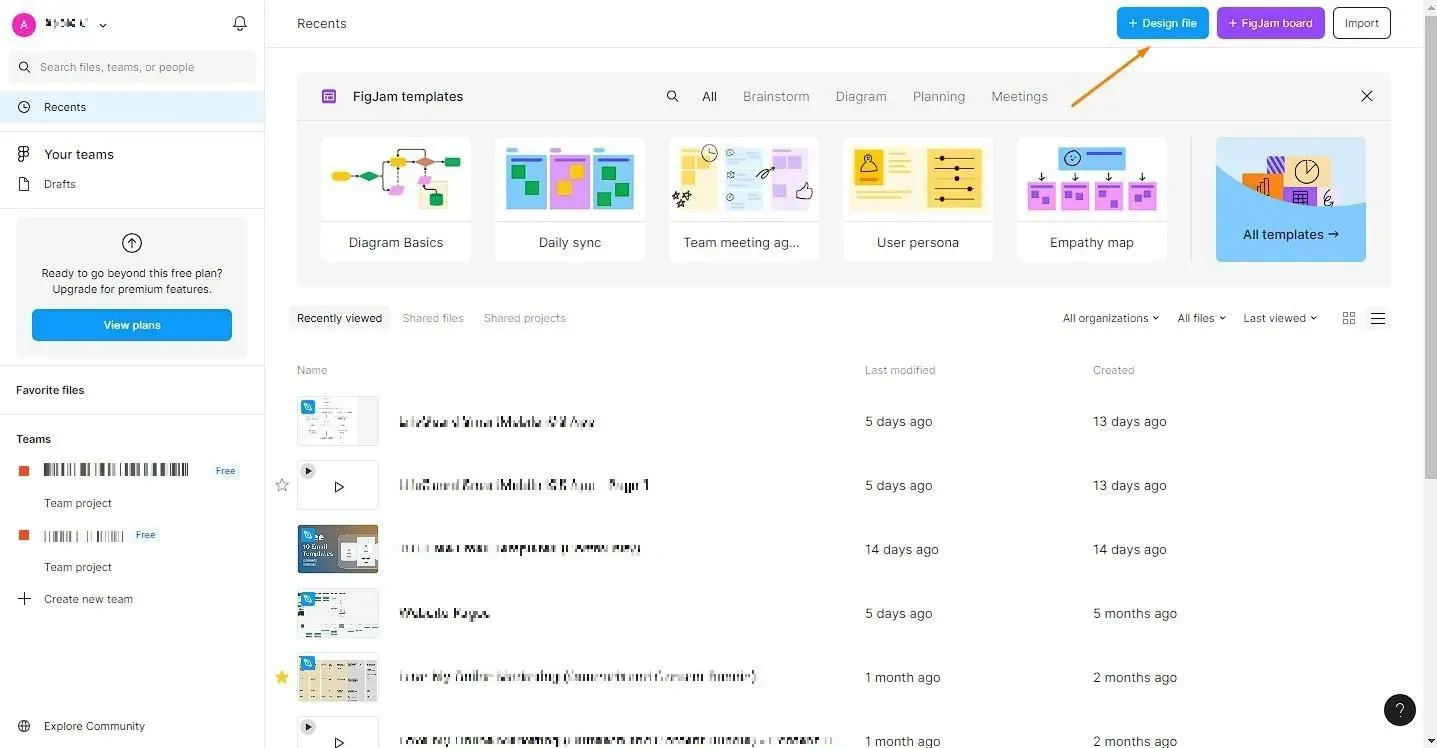The height and width of the screenshot is (748, 1437).
Task: Click the View plans button
Action: (132, 325)
